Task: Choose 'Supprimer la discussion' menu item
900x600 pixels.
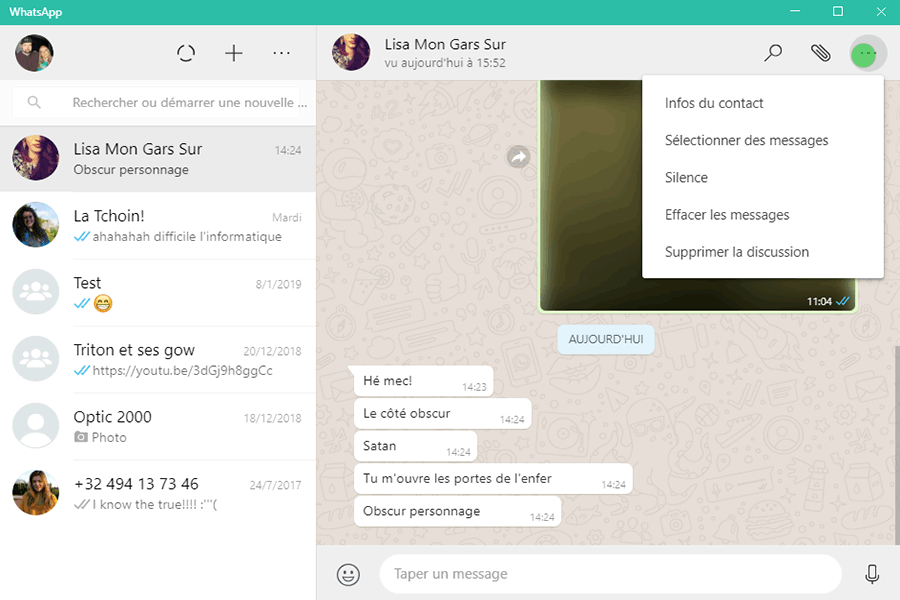Action: tap(737, 252)
